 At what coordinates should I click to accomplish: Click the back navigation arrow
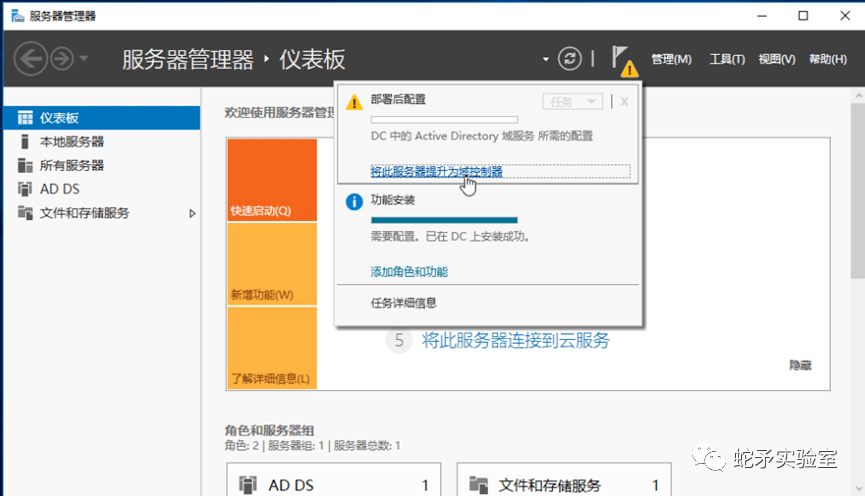pyautogui.click(x=31, y=59)
